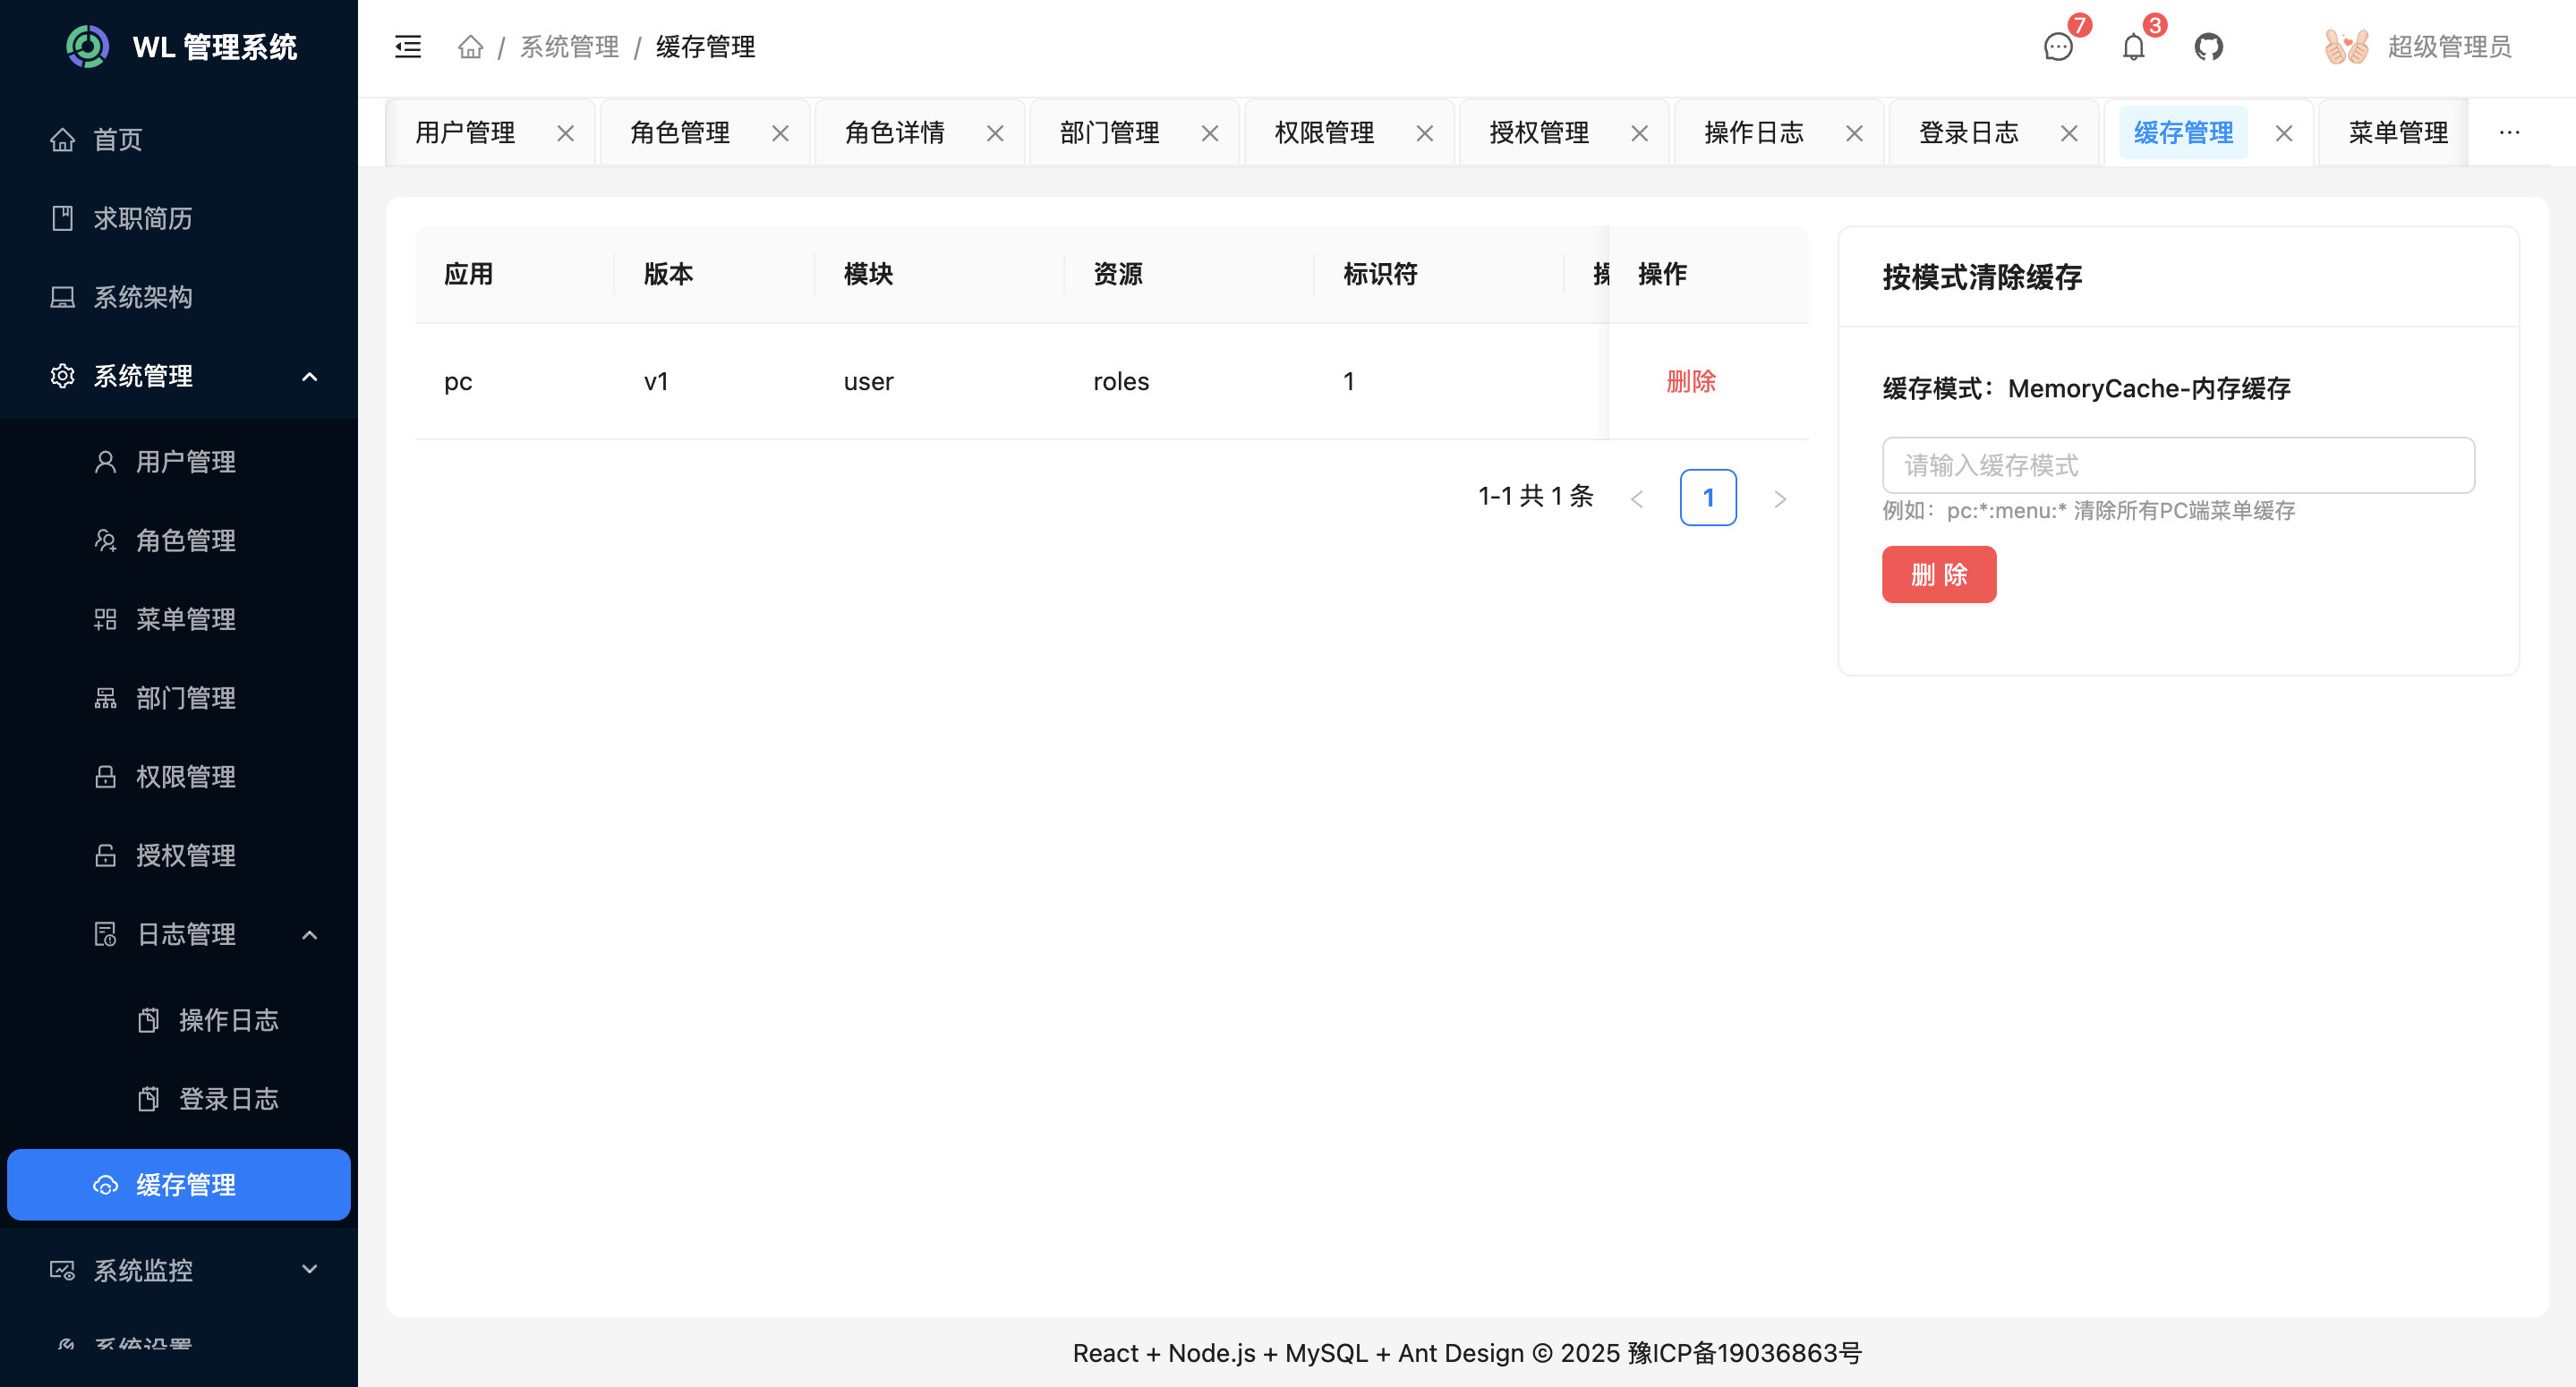Open messages via the chat icon with badge 7

(x=2058, y=47)
